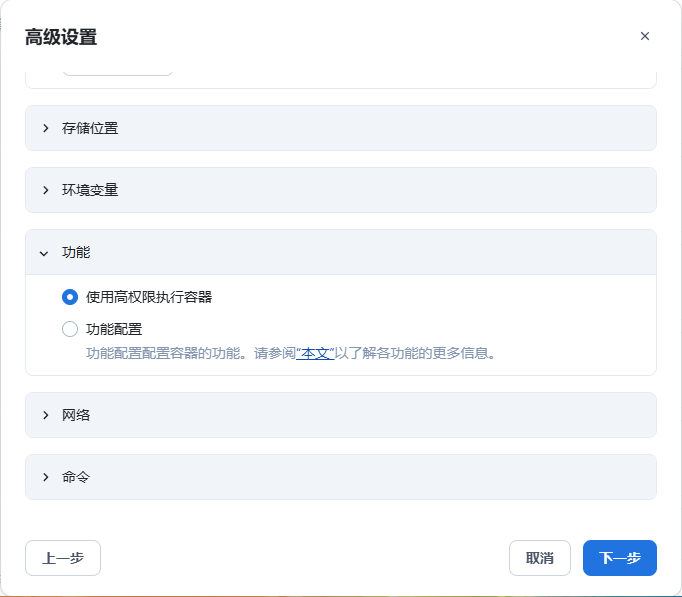Select 使用高权限执行容器 radio option

click(70, 297)
